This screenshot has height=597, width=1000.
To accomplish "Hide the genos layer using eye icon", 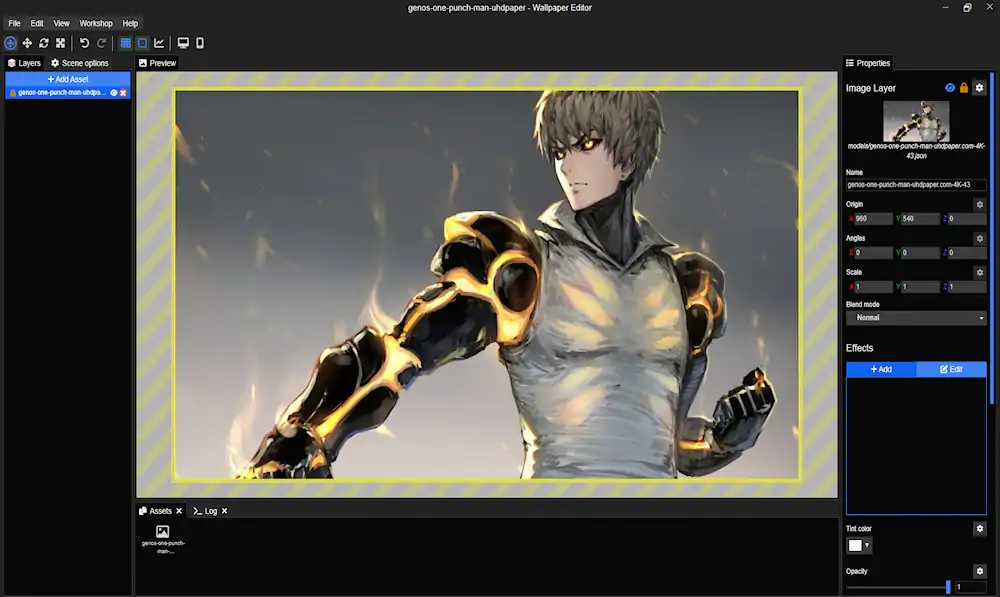I will click(x=114, y=92).
